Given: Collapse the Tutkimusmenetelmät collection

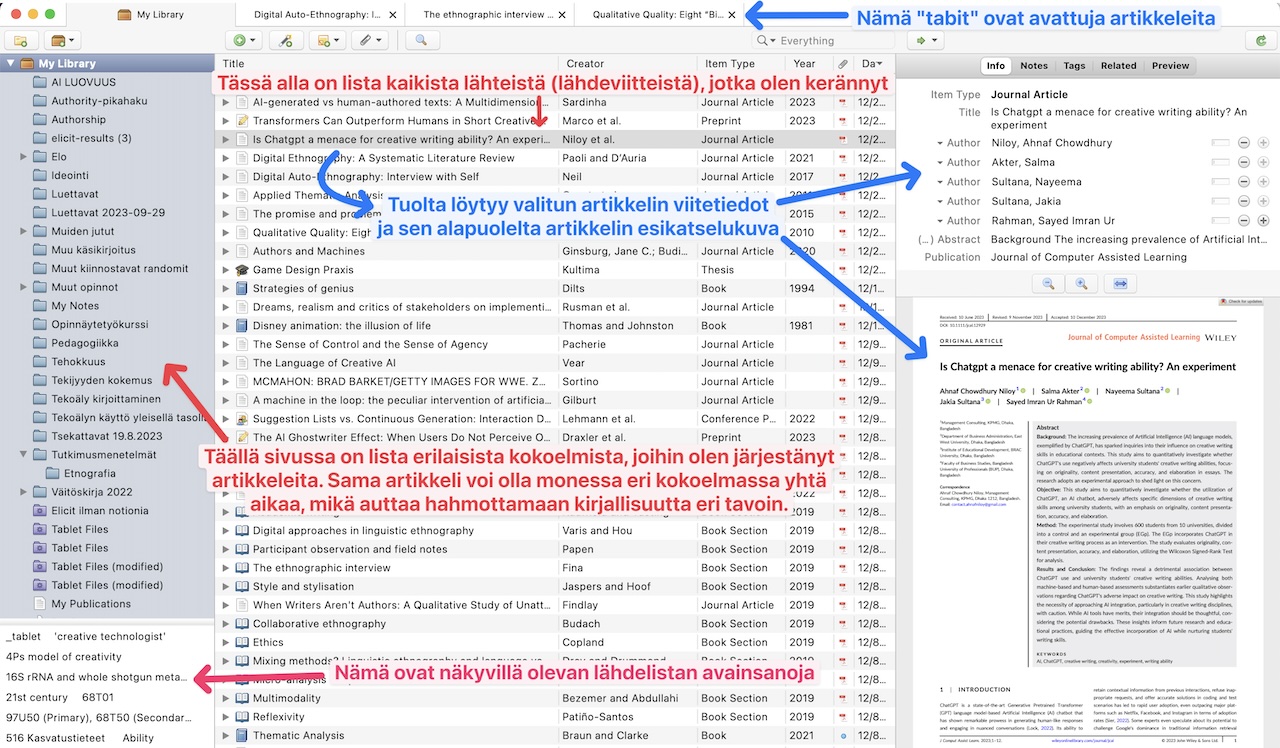Looking at the screenshot, I should (23, 455).
